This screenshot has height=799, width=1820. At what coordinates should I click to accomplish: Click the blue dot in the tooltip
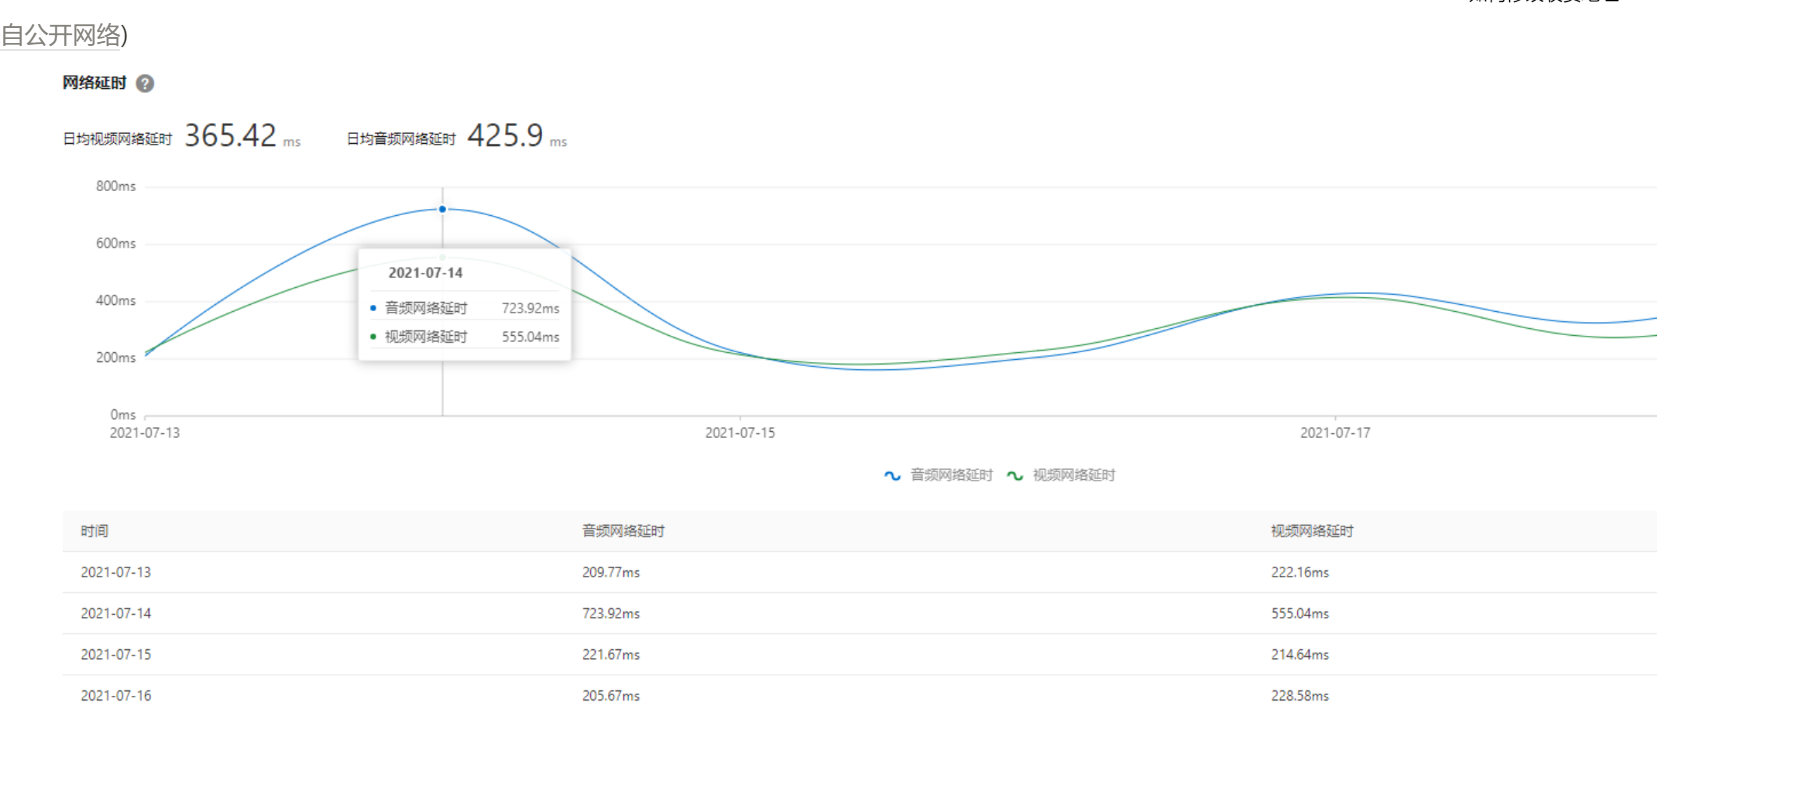point(373,308)
